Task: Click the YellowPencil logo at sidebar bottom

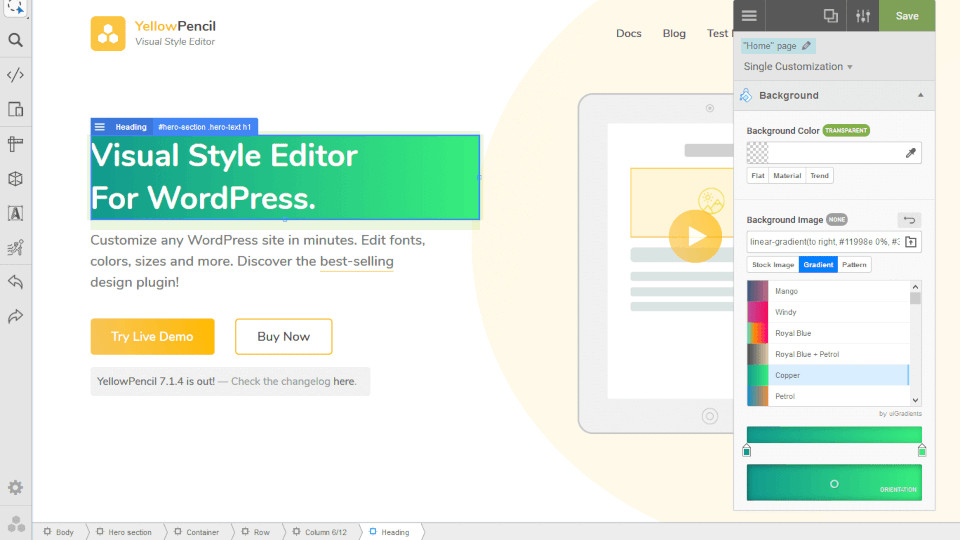Action: (16, 523)
